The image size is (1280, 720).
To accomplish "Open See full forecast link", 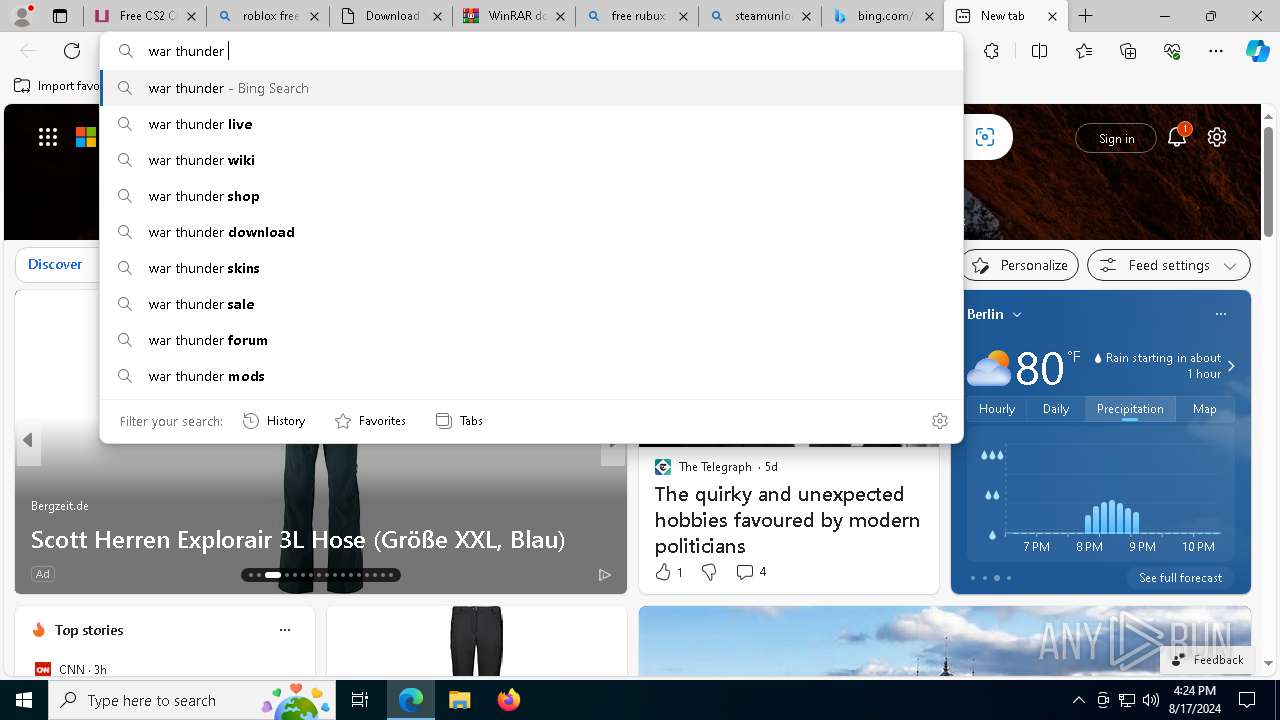I will tap(1180, 578).
